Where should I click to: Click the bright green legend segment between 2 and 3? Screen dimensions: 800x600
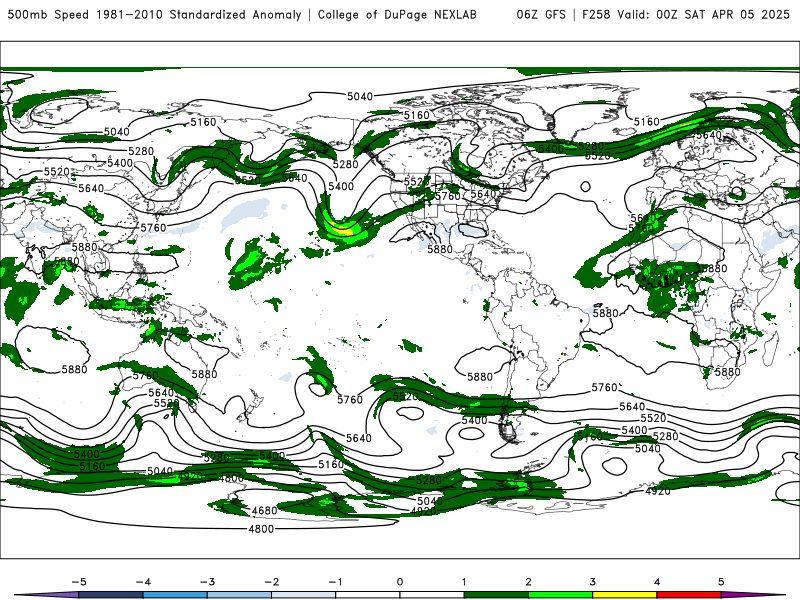[560, 595]
